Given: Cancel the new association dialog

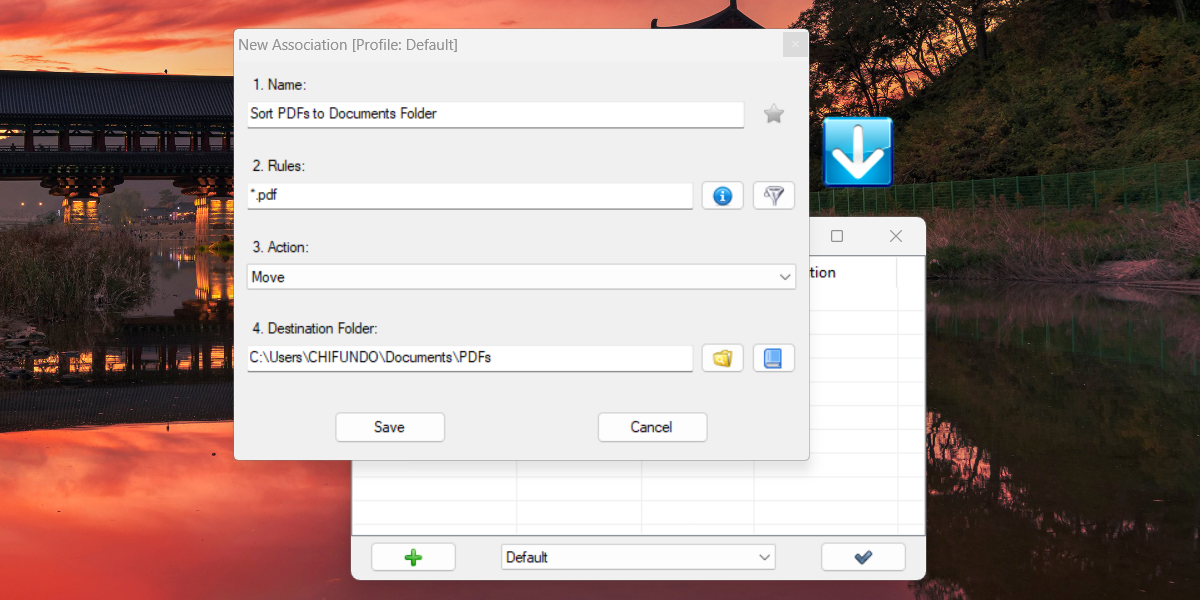Looking at the screenshot, I should [x=652, y=427].
